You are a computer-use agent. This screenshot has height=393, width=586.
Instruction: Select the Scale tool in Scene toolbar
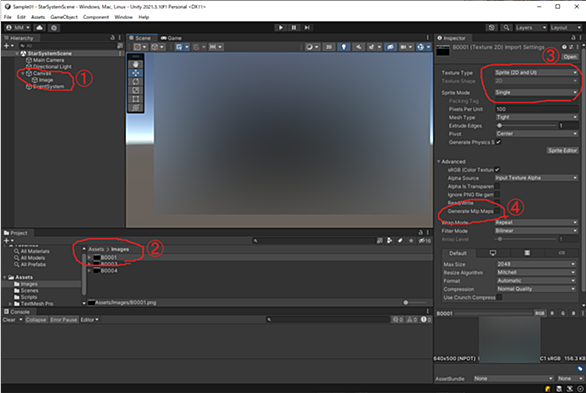point(135,90)
